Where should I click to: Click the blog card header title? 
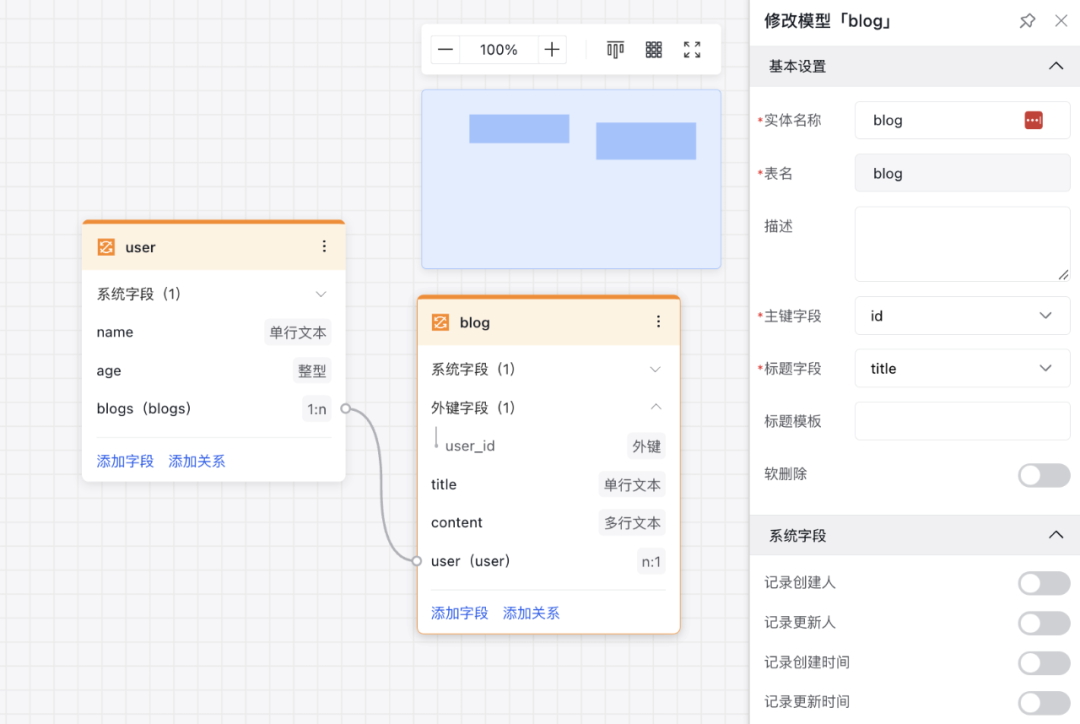point(475,322)
